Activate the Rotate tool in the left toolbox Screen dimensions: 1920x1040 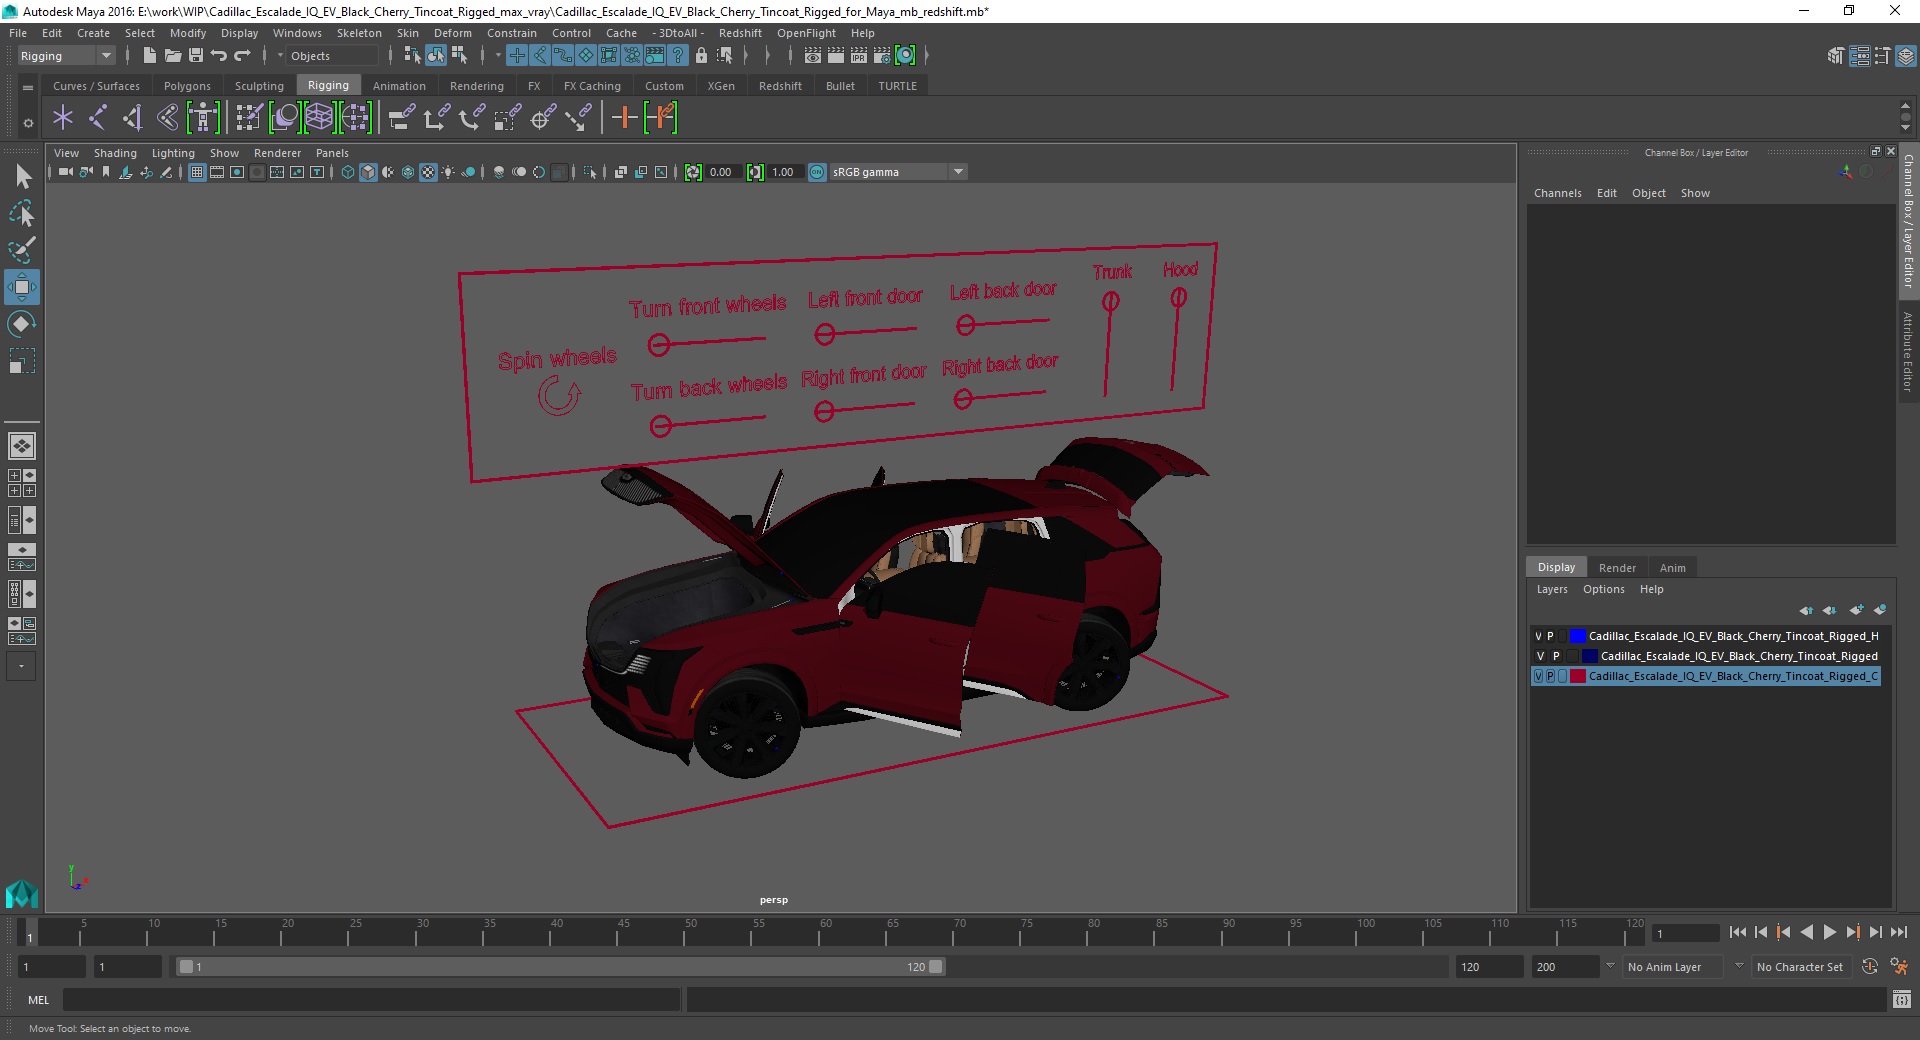21,324
